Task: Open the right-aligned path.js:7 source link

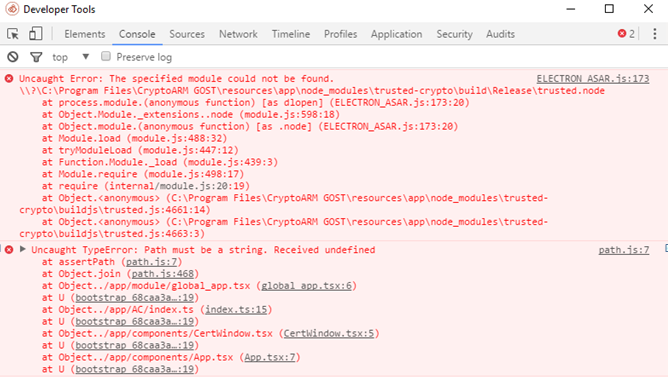Action: [624, 250]
